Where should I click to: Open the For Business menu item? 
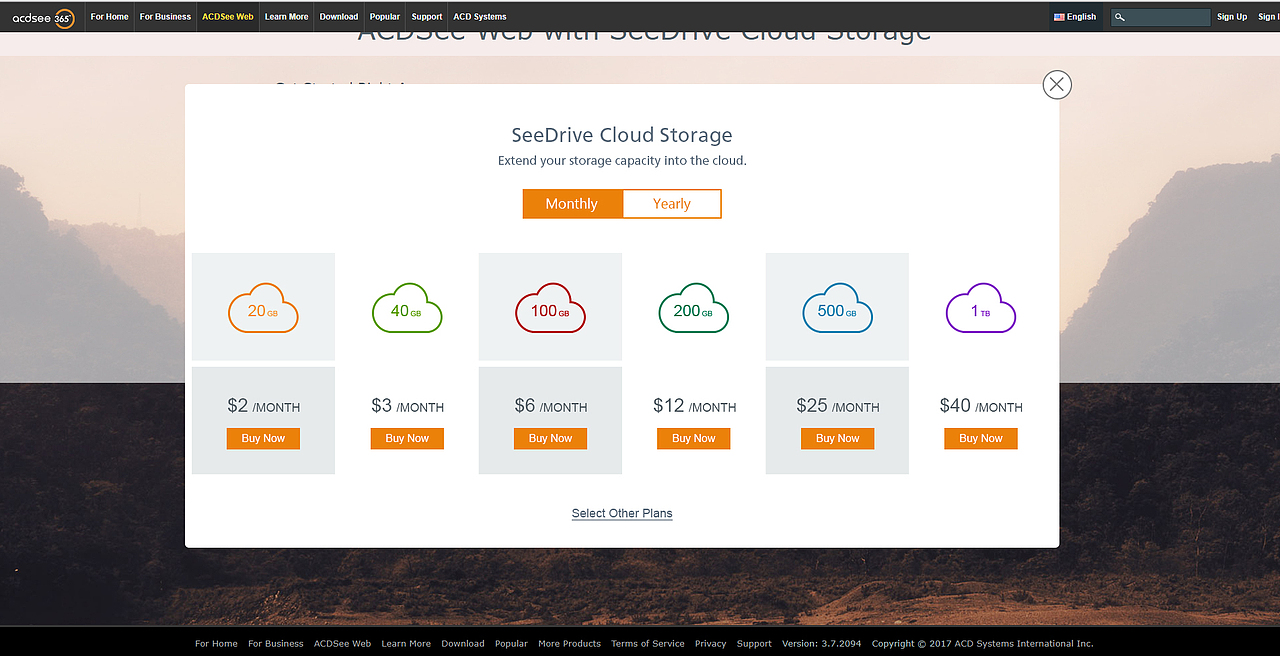click(165, 17)
